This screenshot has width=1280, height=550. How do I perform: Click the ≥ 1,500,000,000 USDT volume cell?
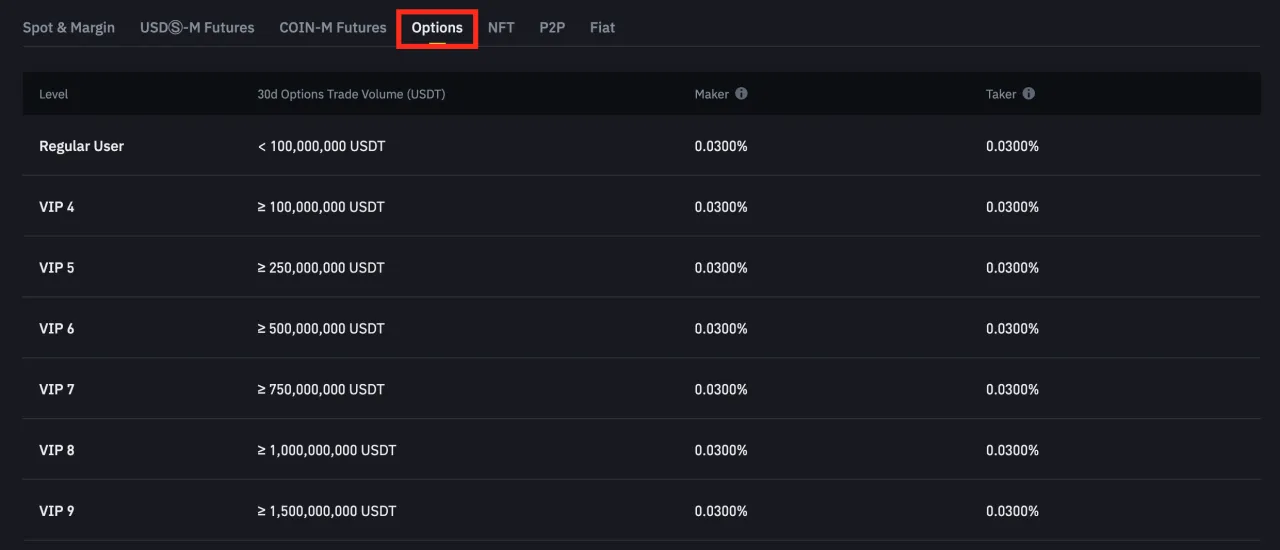pos(327,511)
